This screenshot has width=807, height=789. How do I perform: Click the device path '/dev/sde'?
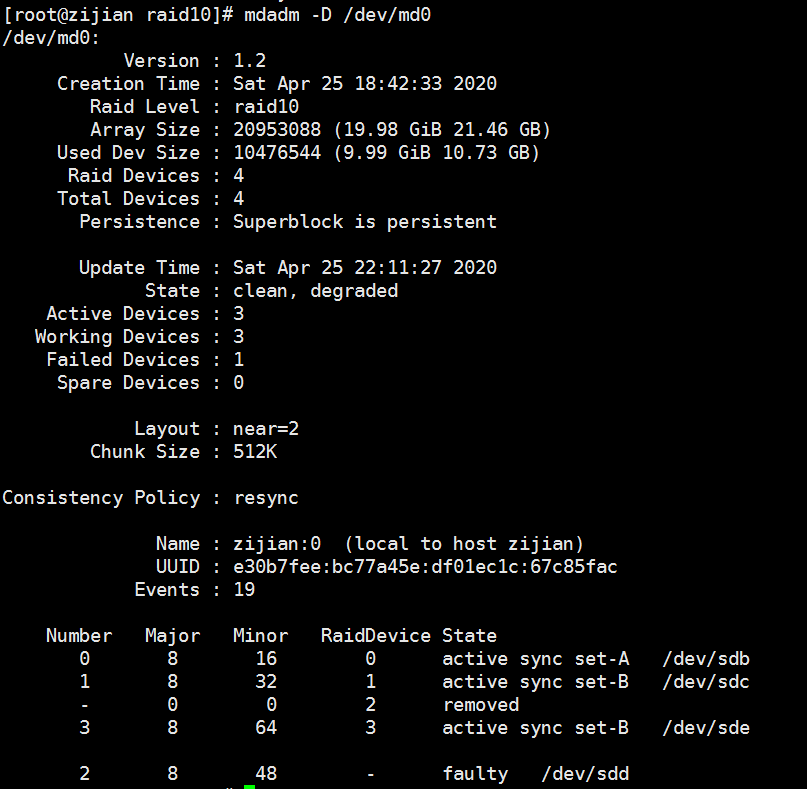click(706, 728)
